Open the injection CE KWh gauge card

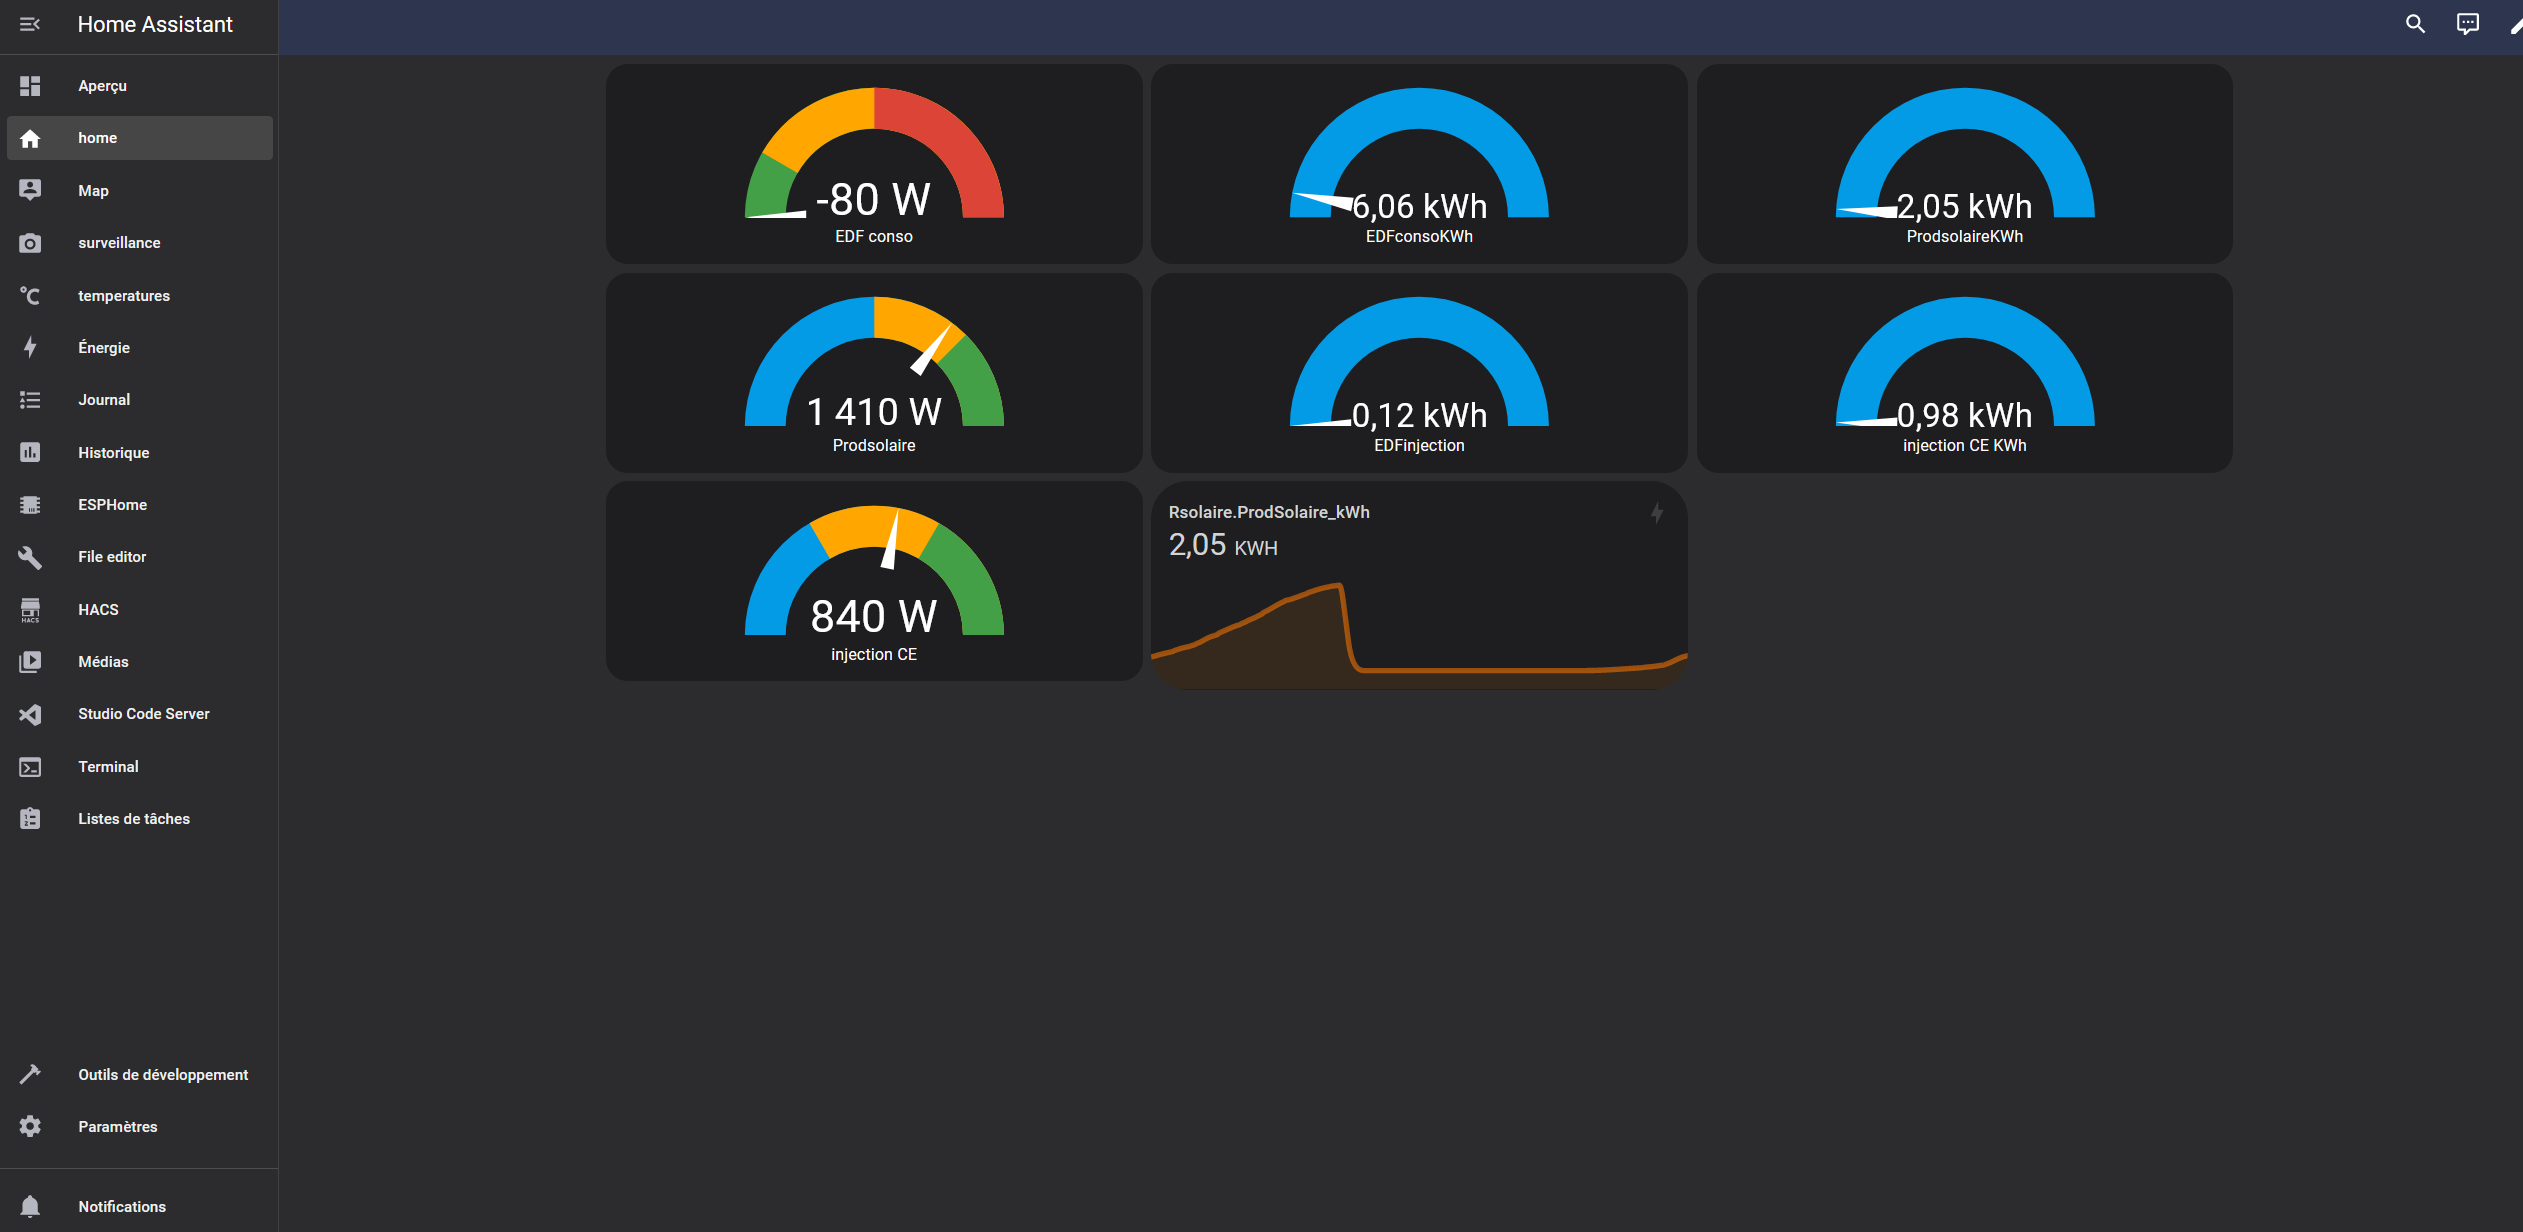click(1965, 373)
